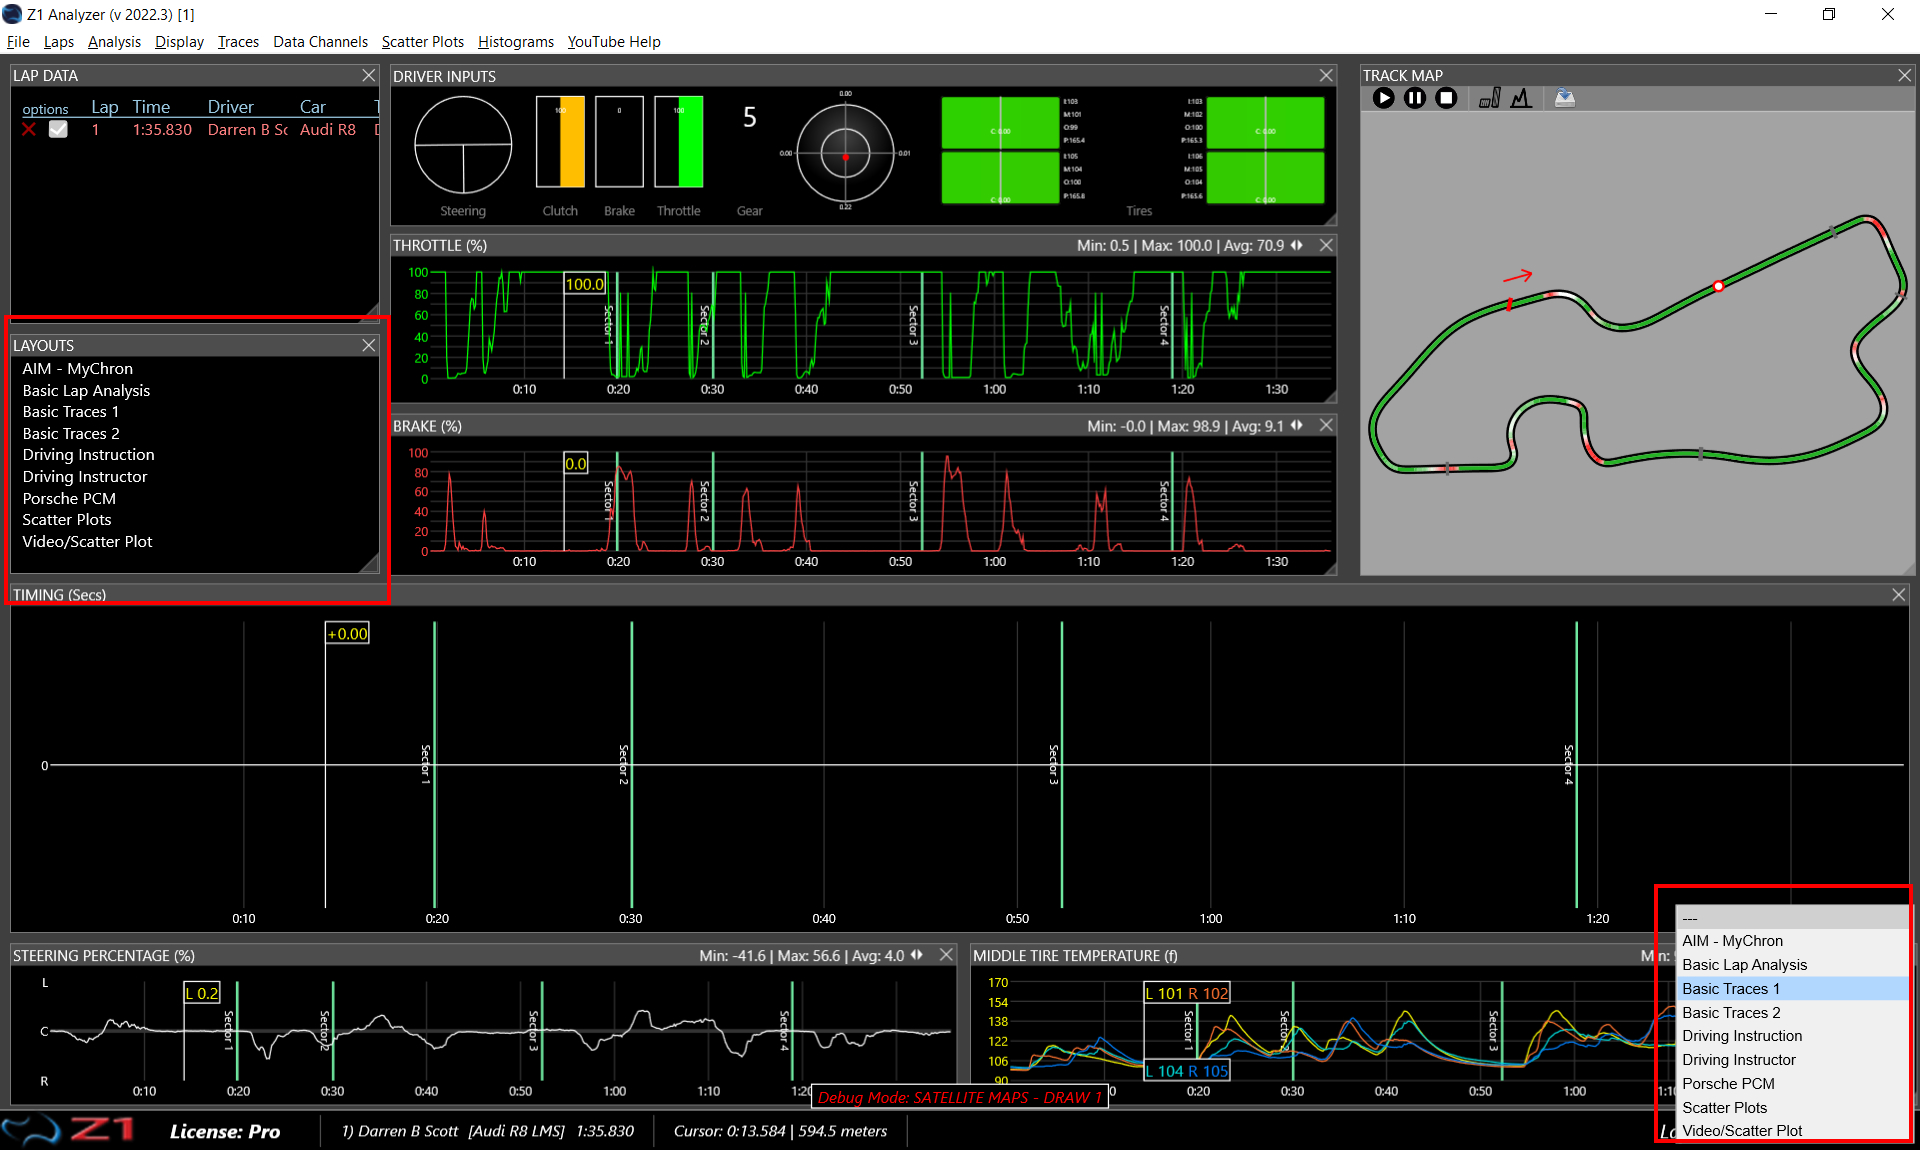The image size is (1920, 1150).
Task: Close the Throttle trace panel
Action: coord(1326,245)
